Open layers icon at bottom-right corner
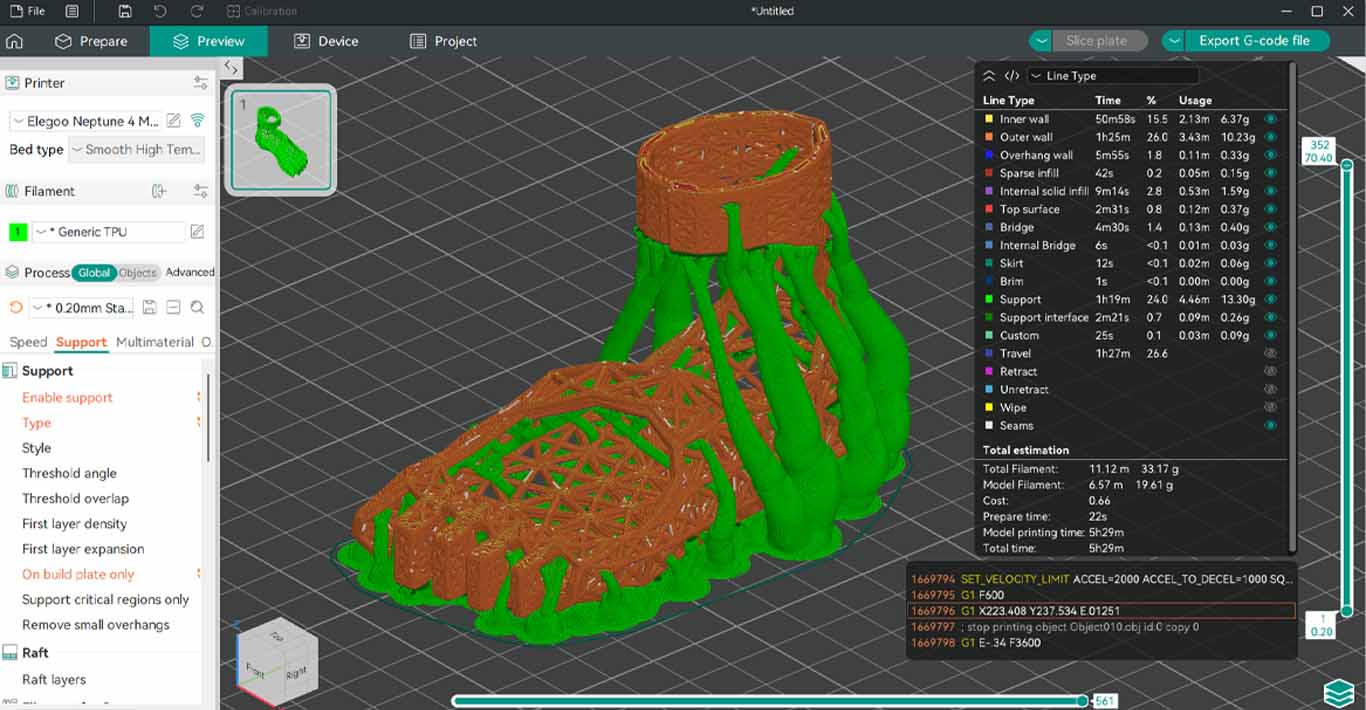1366x710 pixels. (x=1338, y=692)
